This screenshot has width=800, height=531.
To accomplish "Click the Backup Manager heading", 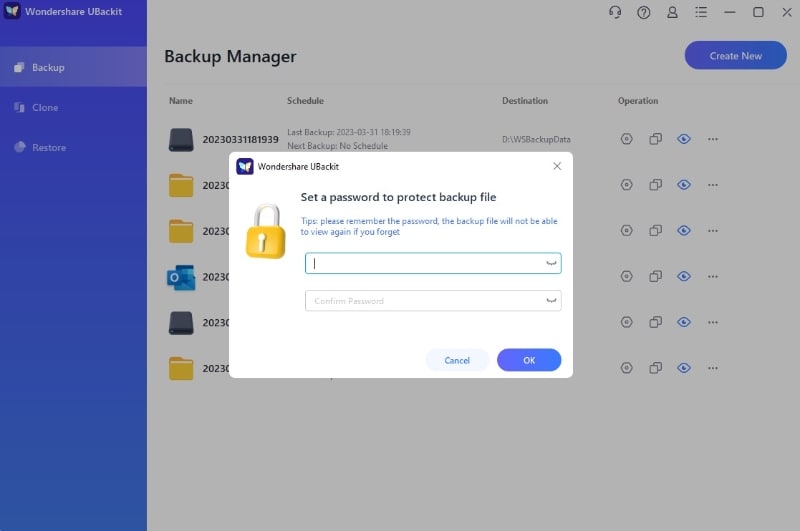I will point(230,56).
